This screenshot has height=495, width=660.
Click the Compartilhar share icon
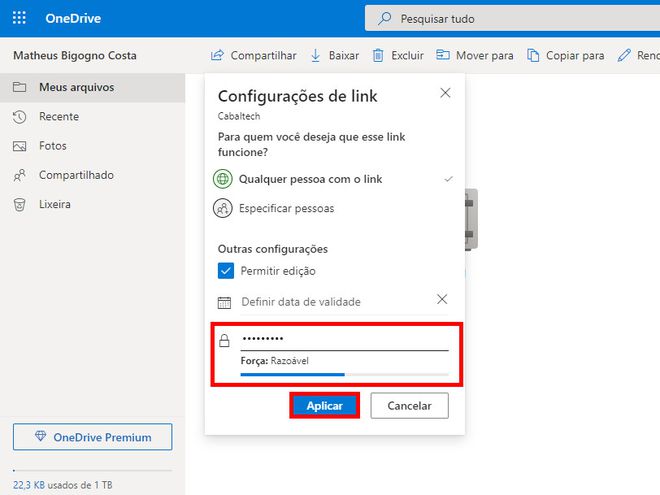(x=217, y=55)
